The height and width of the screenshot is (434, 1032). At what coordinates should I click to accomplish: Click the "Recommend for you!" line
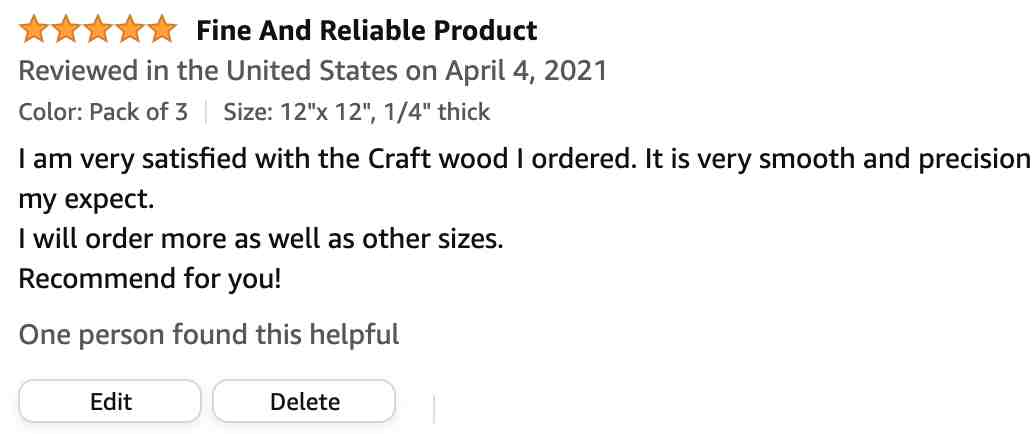coord(150,279)
